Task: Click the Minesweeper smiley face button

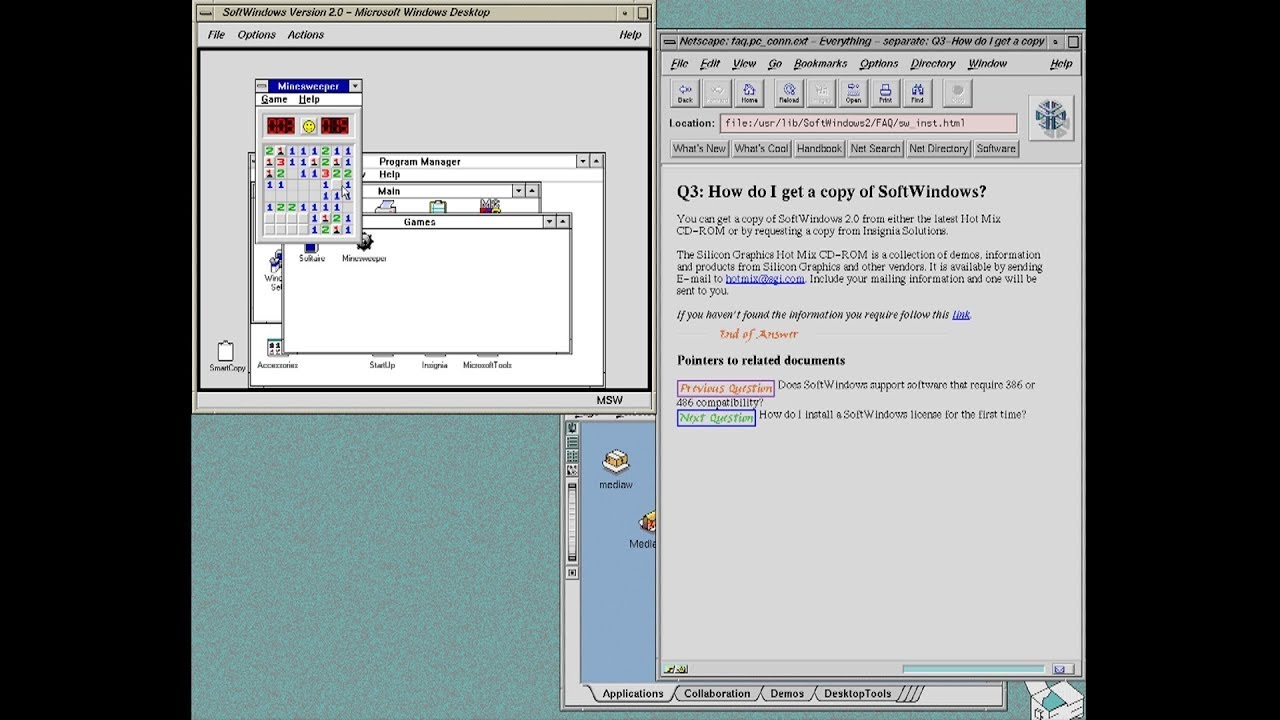Action: click(x=309, y=126)
